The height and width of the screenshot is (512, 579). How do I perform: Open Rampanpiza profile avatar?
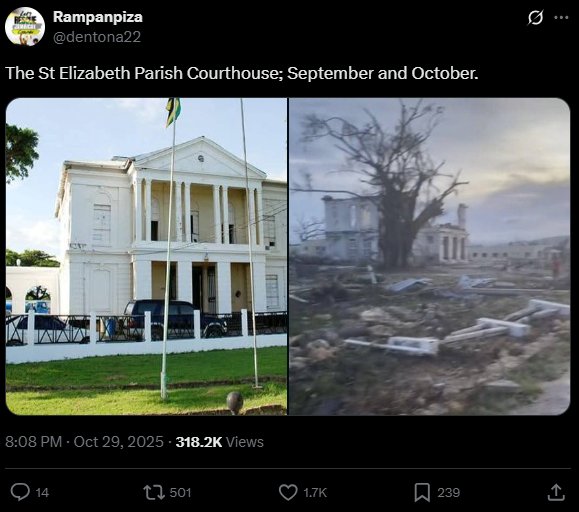[x=25, y=27]
